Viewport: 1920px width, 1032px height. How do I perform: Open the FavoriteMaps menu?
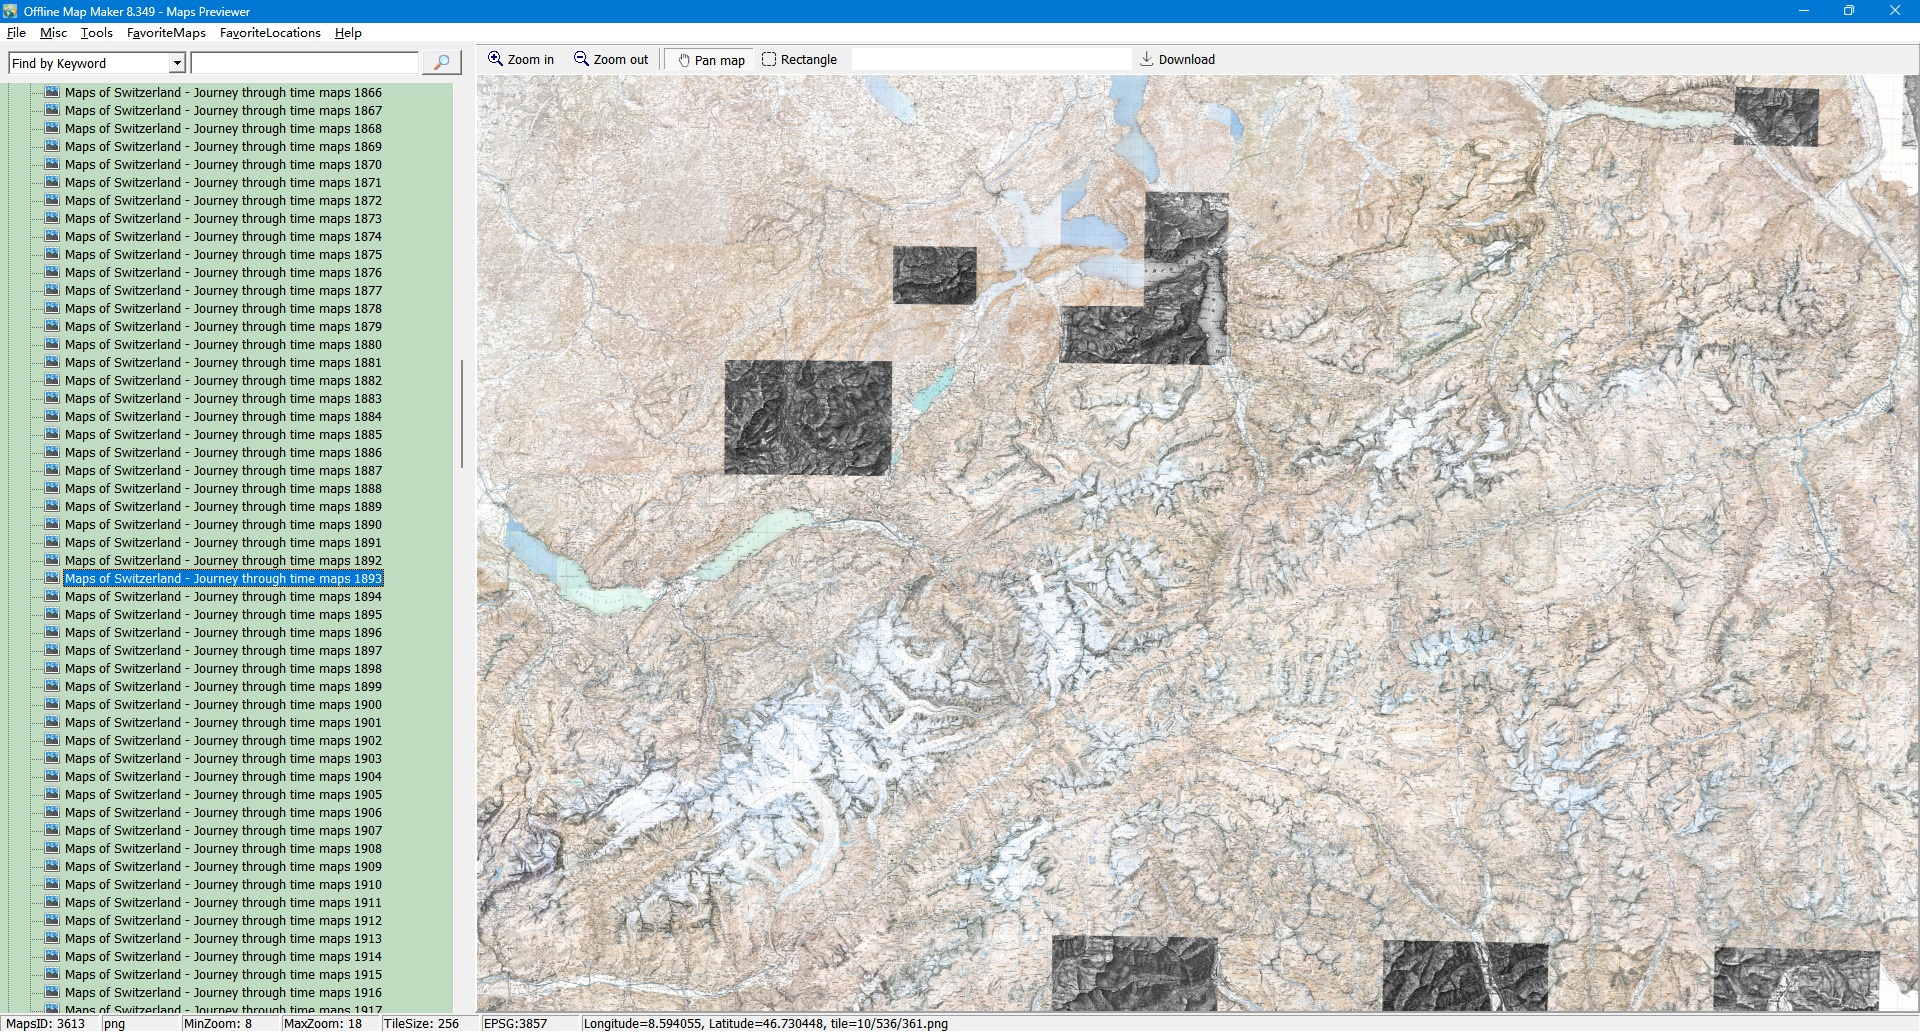[166, 33]
